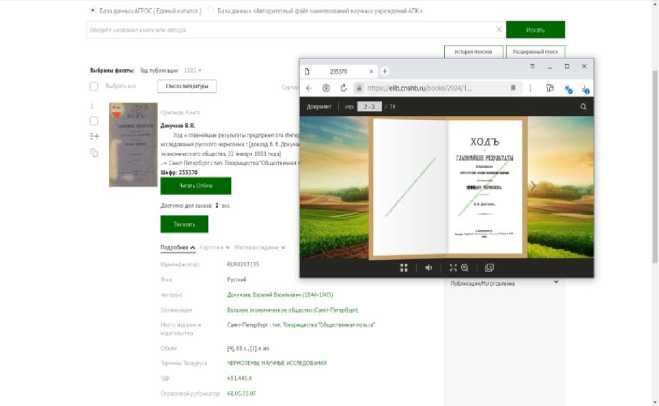Go back in popup browser window
Image resolution: width=659 pixels, height=406 pixels.
(310, 88)
